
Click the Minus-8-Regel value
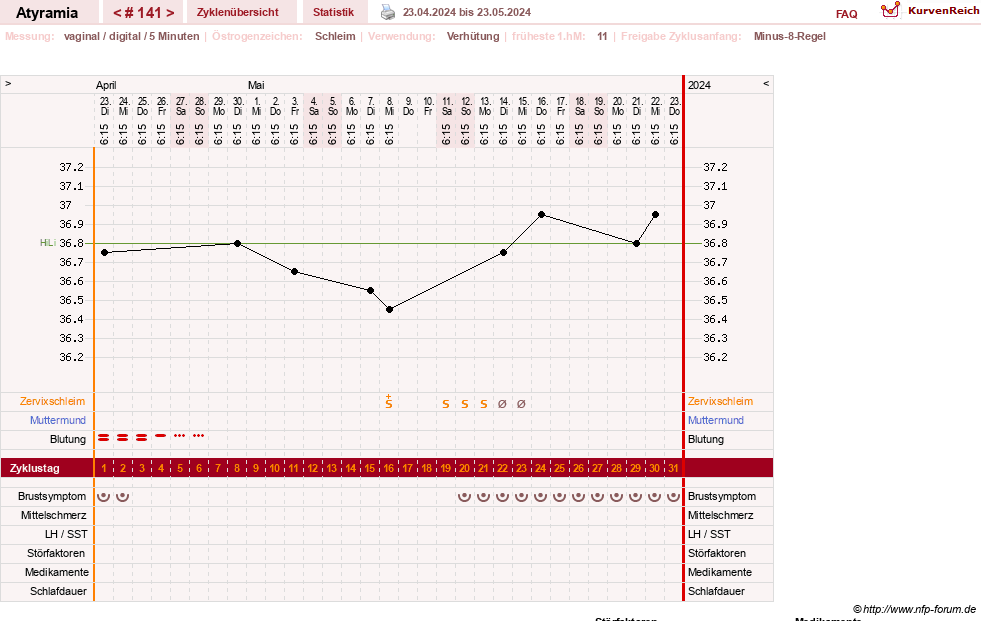click(790, 36)
